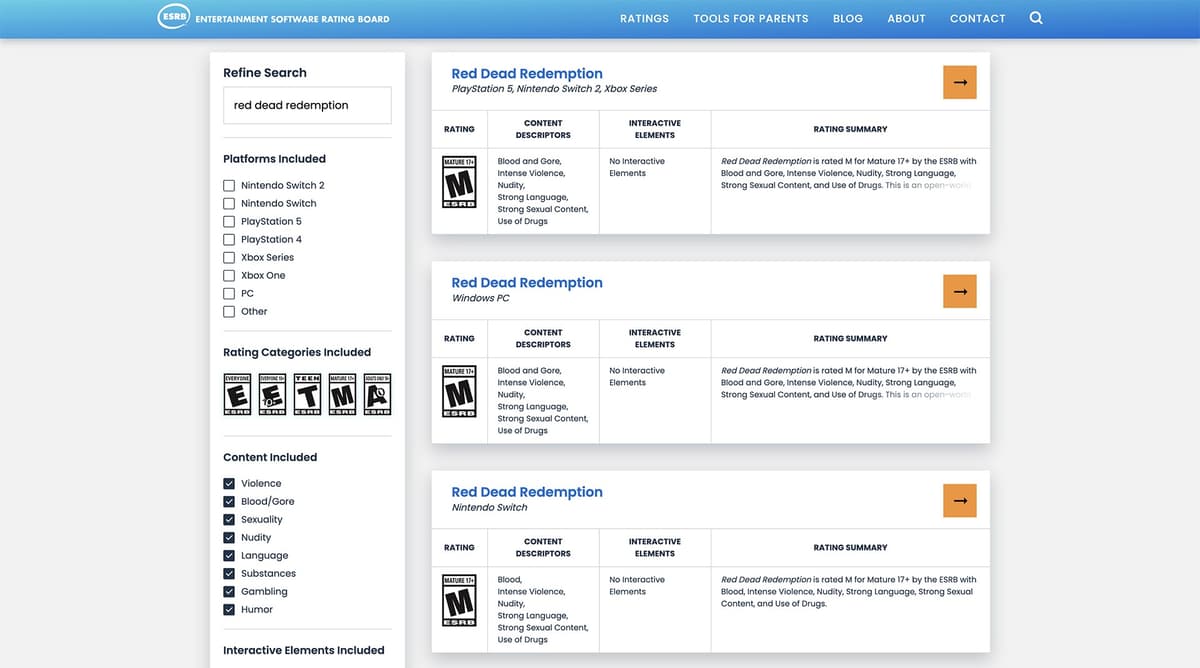The width and height of the screenshot is (1200, 668).
Task: Open the first Red Dead Redemption title link
Action: point(527,74)
